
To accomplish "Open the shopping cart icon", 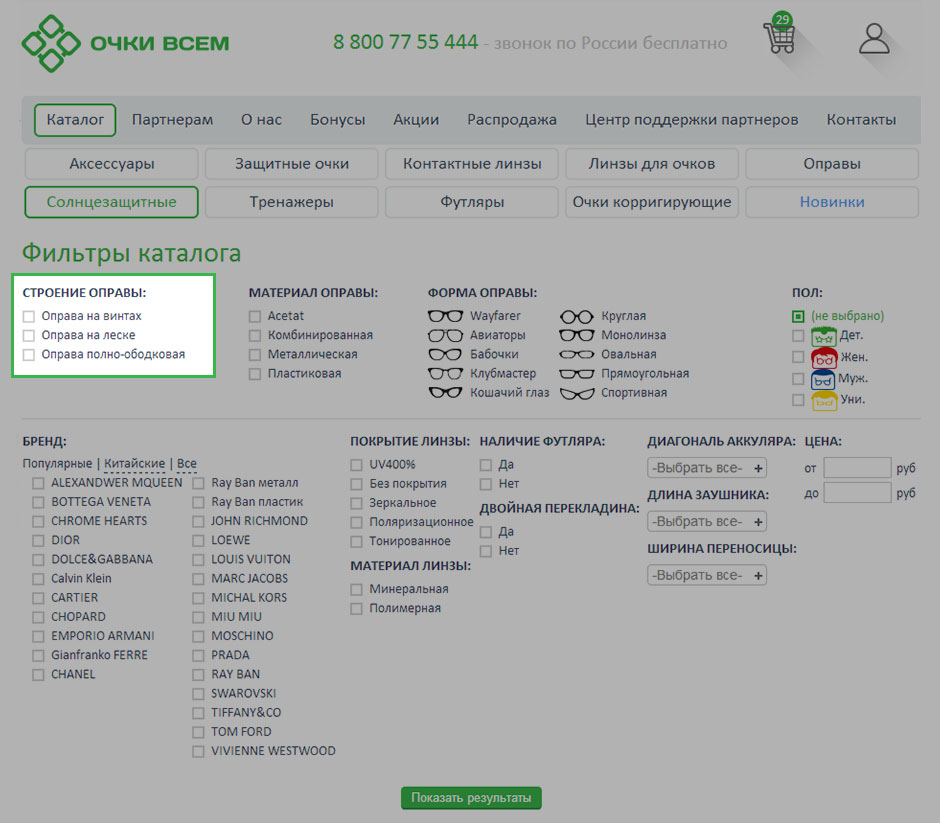I will (x=779, y=38).
